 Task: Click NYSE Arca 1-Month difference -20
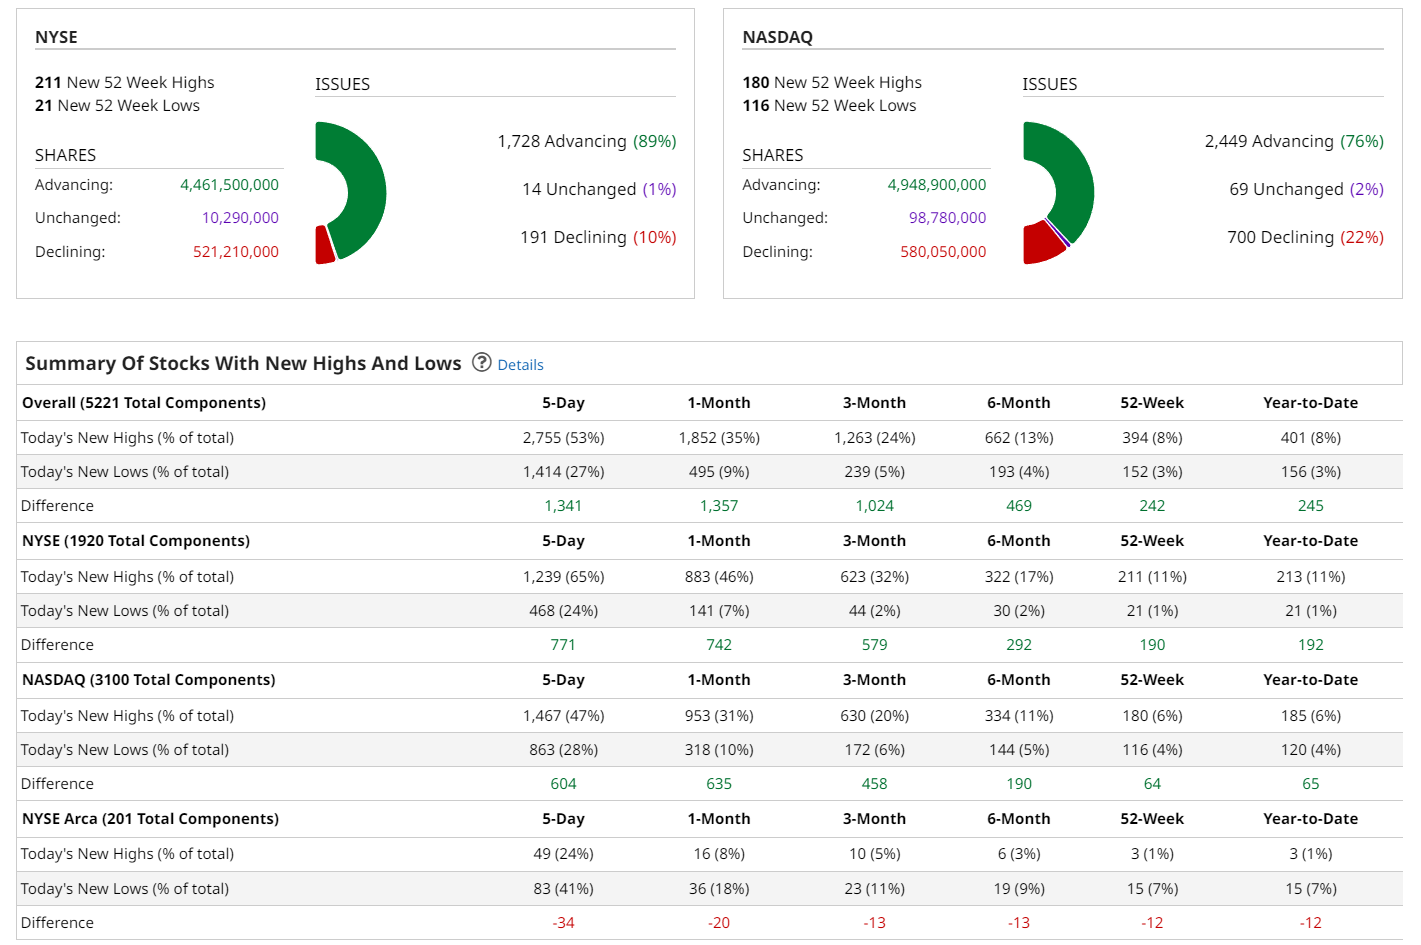pyautogui.click(x=719, y=923)
